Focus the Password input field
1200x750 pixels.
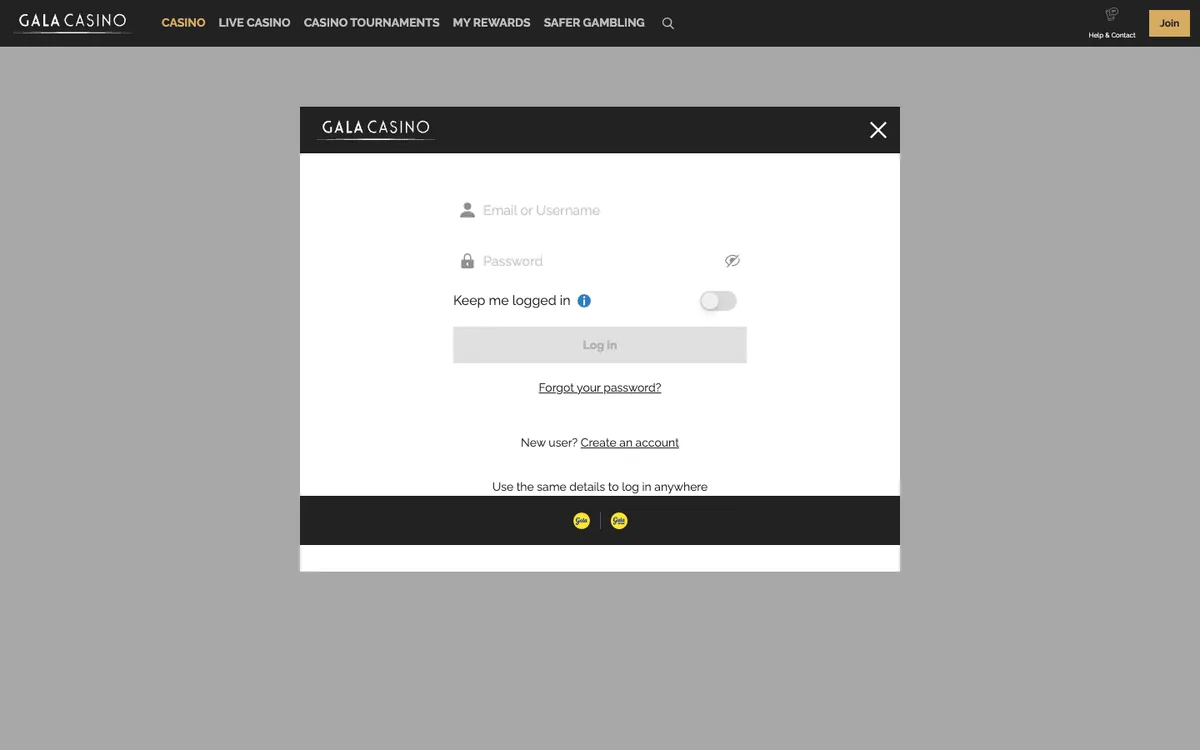pos(600,261)
